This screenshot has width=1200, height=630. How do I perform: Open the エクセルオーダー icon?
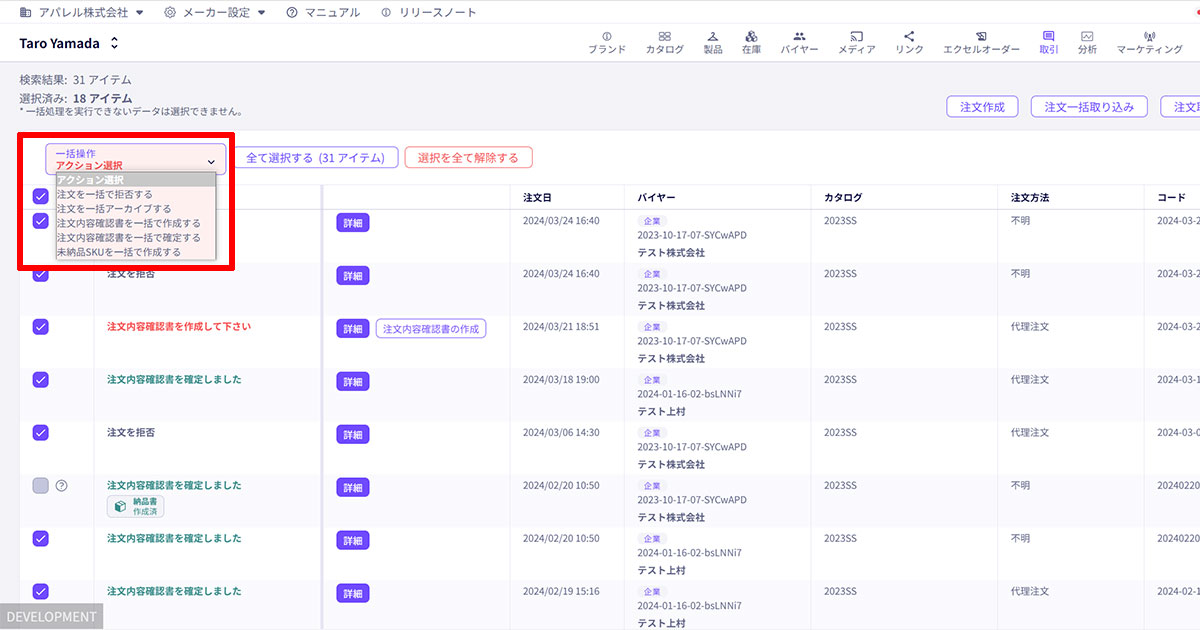981,36
